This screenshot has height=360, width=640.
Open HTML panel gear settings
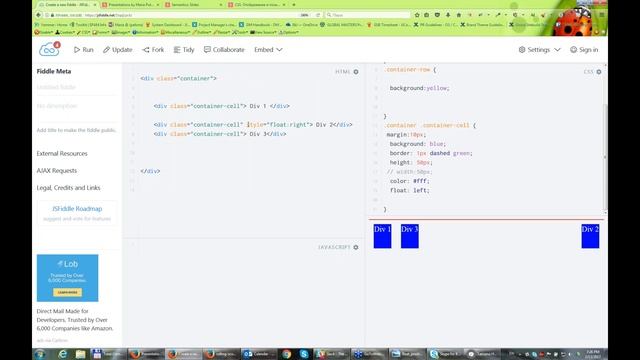point(356,72)
